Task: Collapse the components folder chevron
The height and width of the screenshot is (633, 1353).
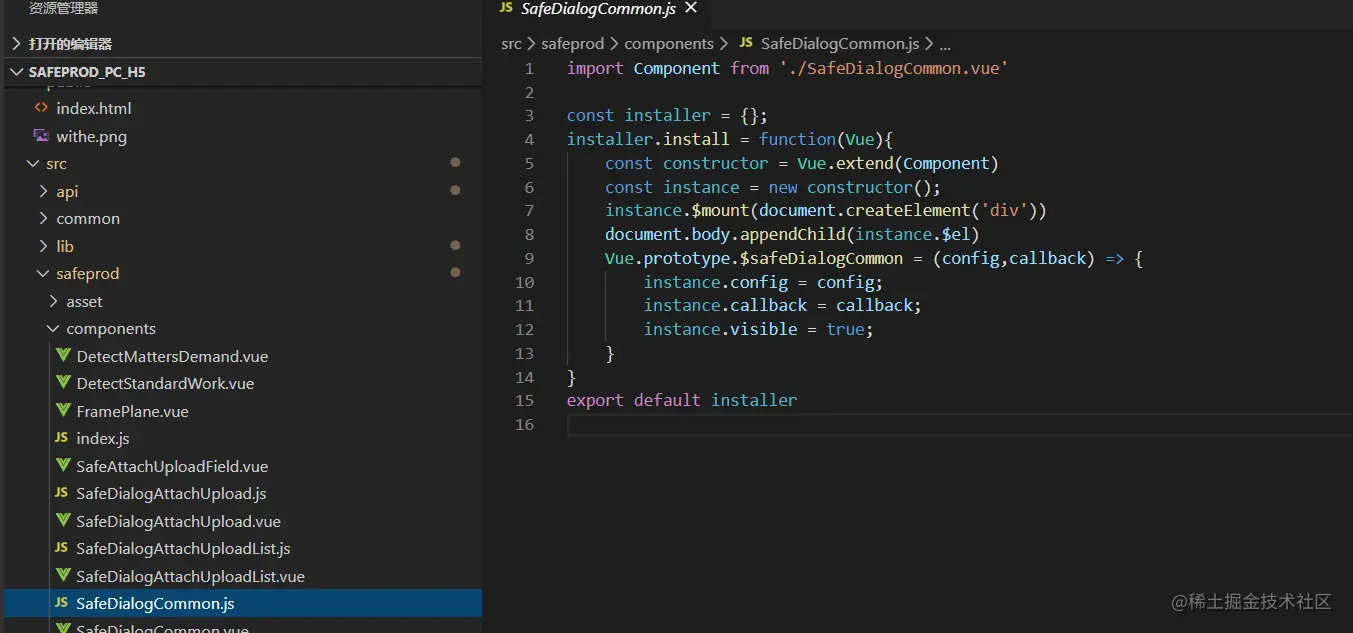Action: (53, 328)
